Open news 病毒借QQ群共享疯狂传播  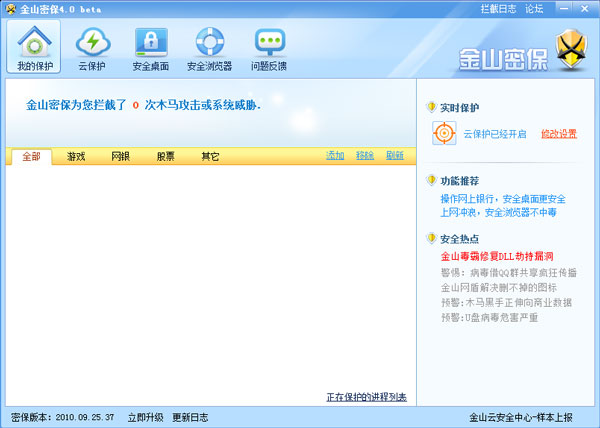[x=509, y=273]
